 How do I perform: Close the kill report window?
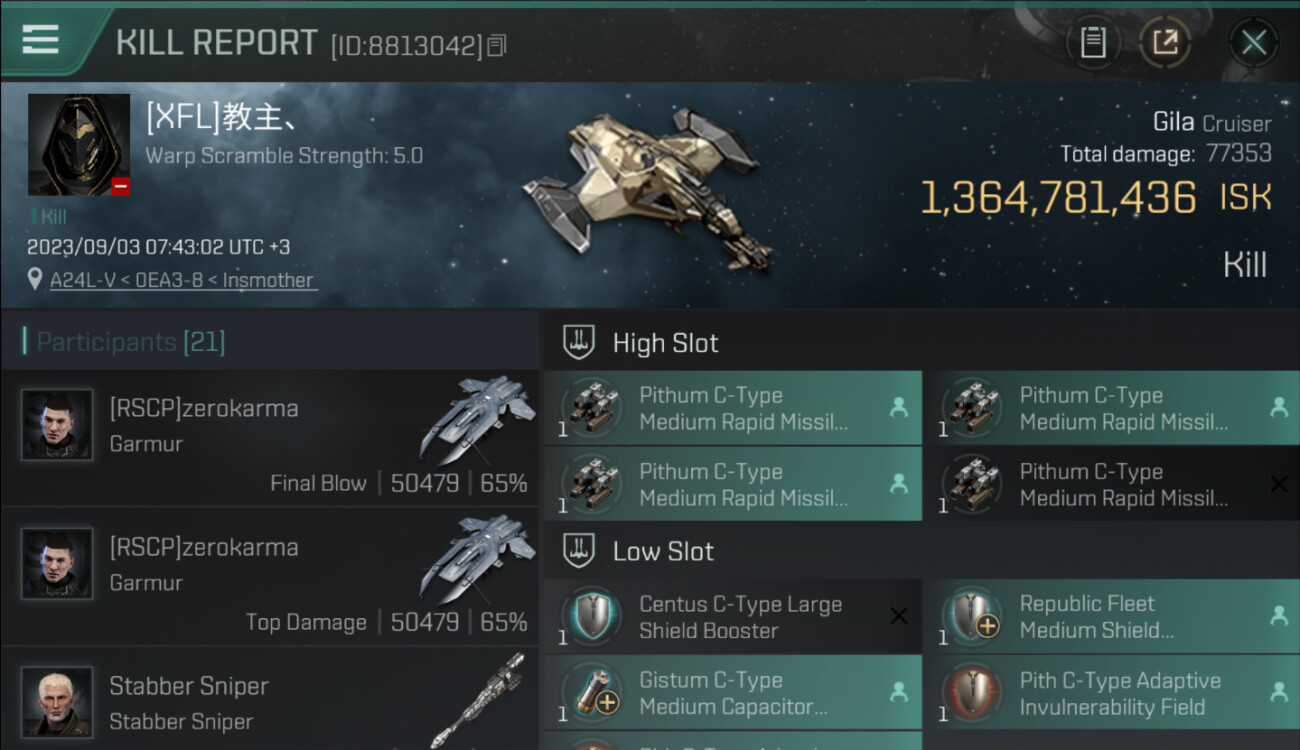tap(1253, 42)
